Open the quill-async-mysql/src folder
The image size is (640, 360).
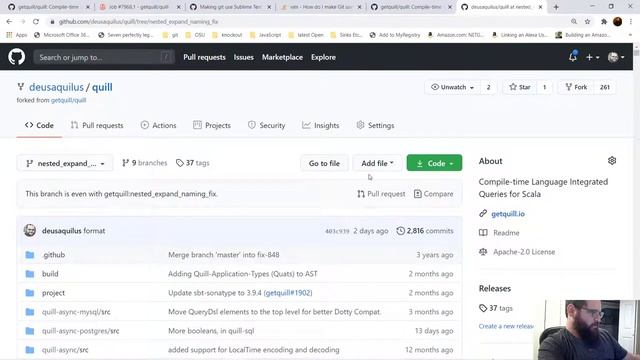76,312
